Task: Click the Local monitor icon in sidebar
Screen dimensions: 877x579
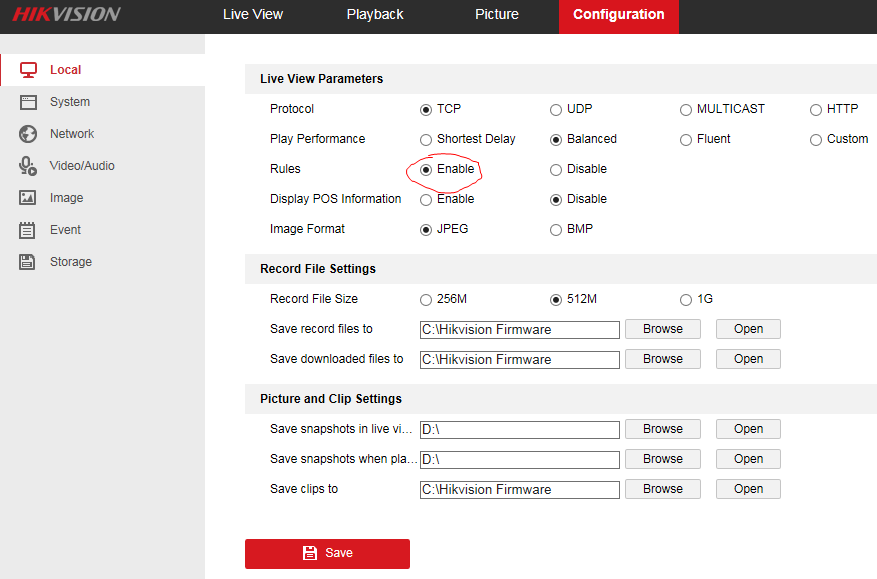Action: (x=28, y=70)
